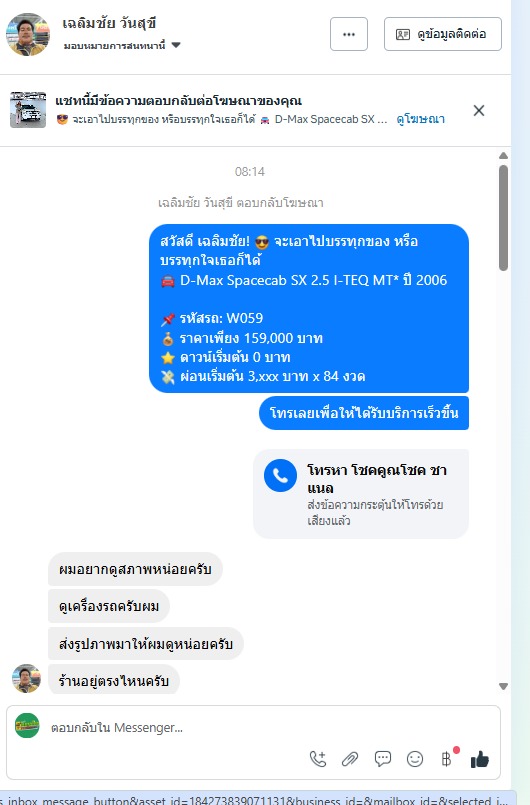The width and height of the screenshot is (530, 805).
Task: Open saved replies speech bubble icon
Action: click(x=383, y=759)
